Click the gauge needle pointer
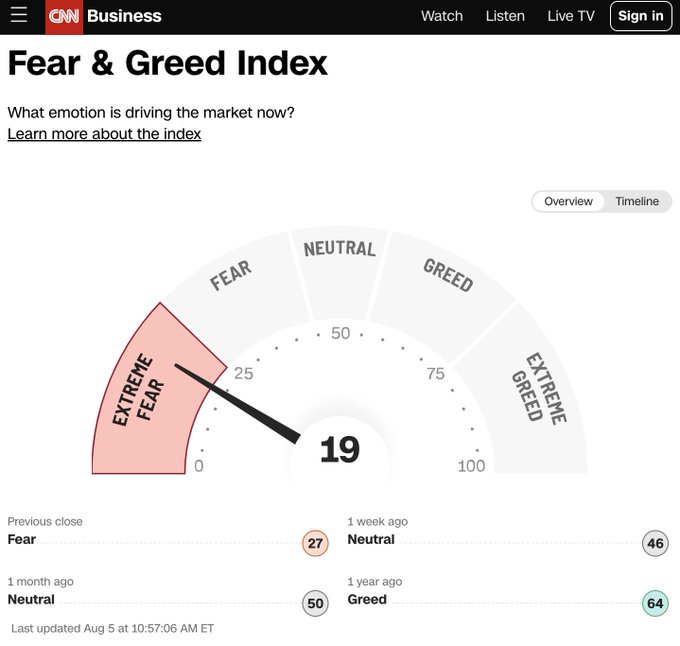Viewport: 680px width, 646px height. click(240, 404)
